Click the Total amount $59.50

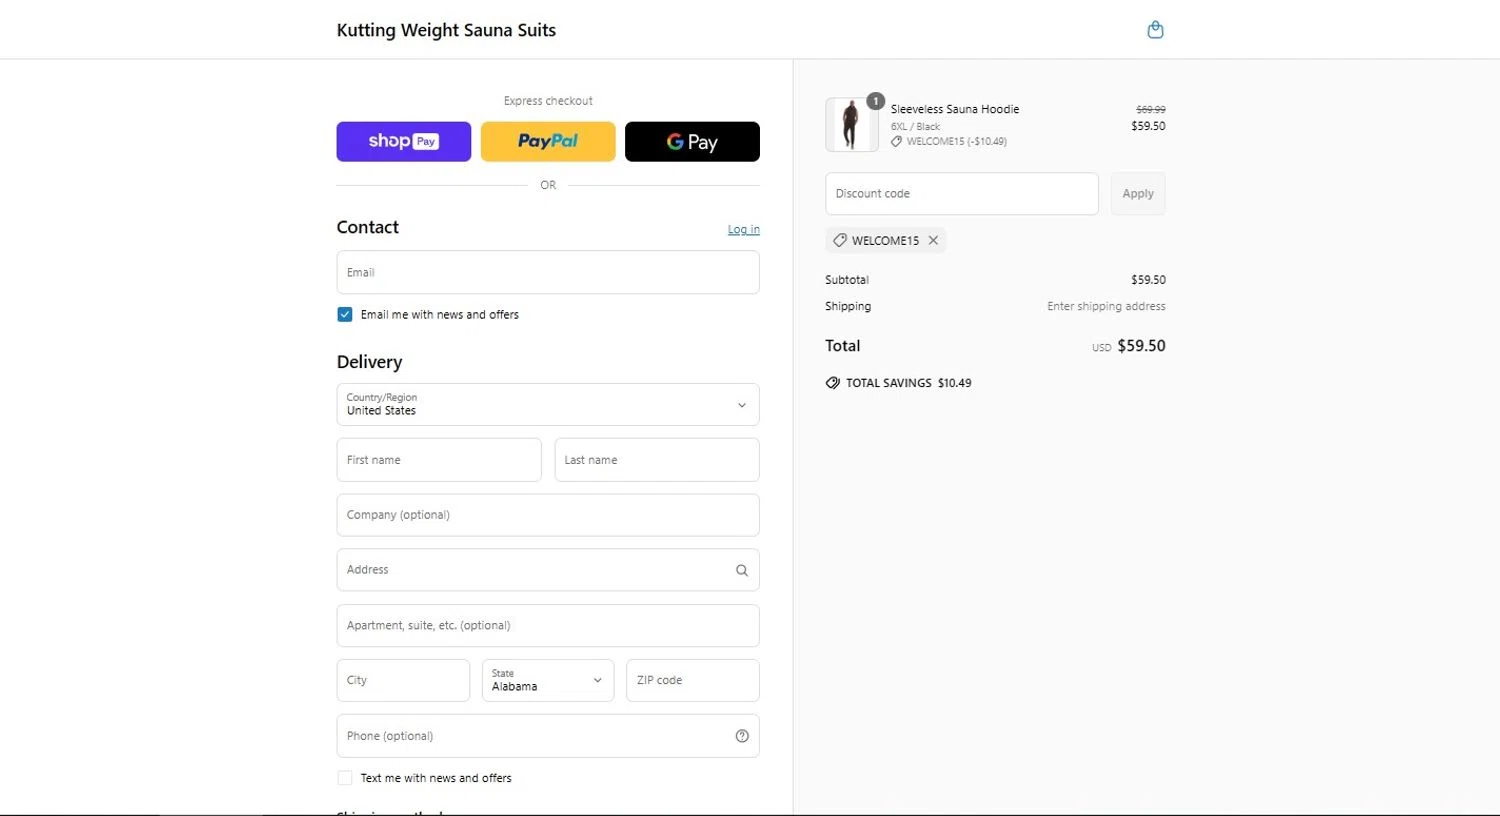coord(1141,346)
